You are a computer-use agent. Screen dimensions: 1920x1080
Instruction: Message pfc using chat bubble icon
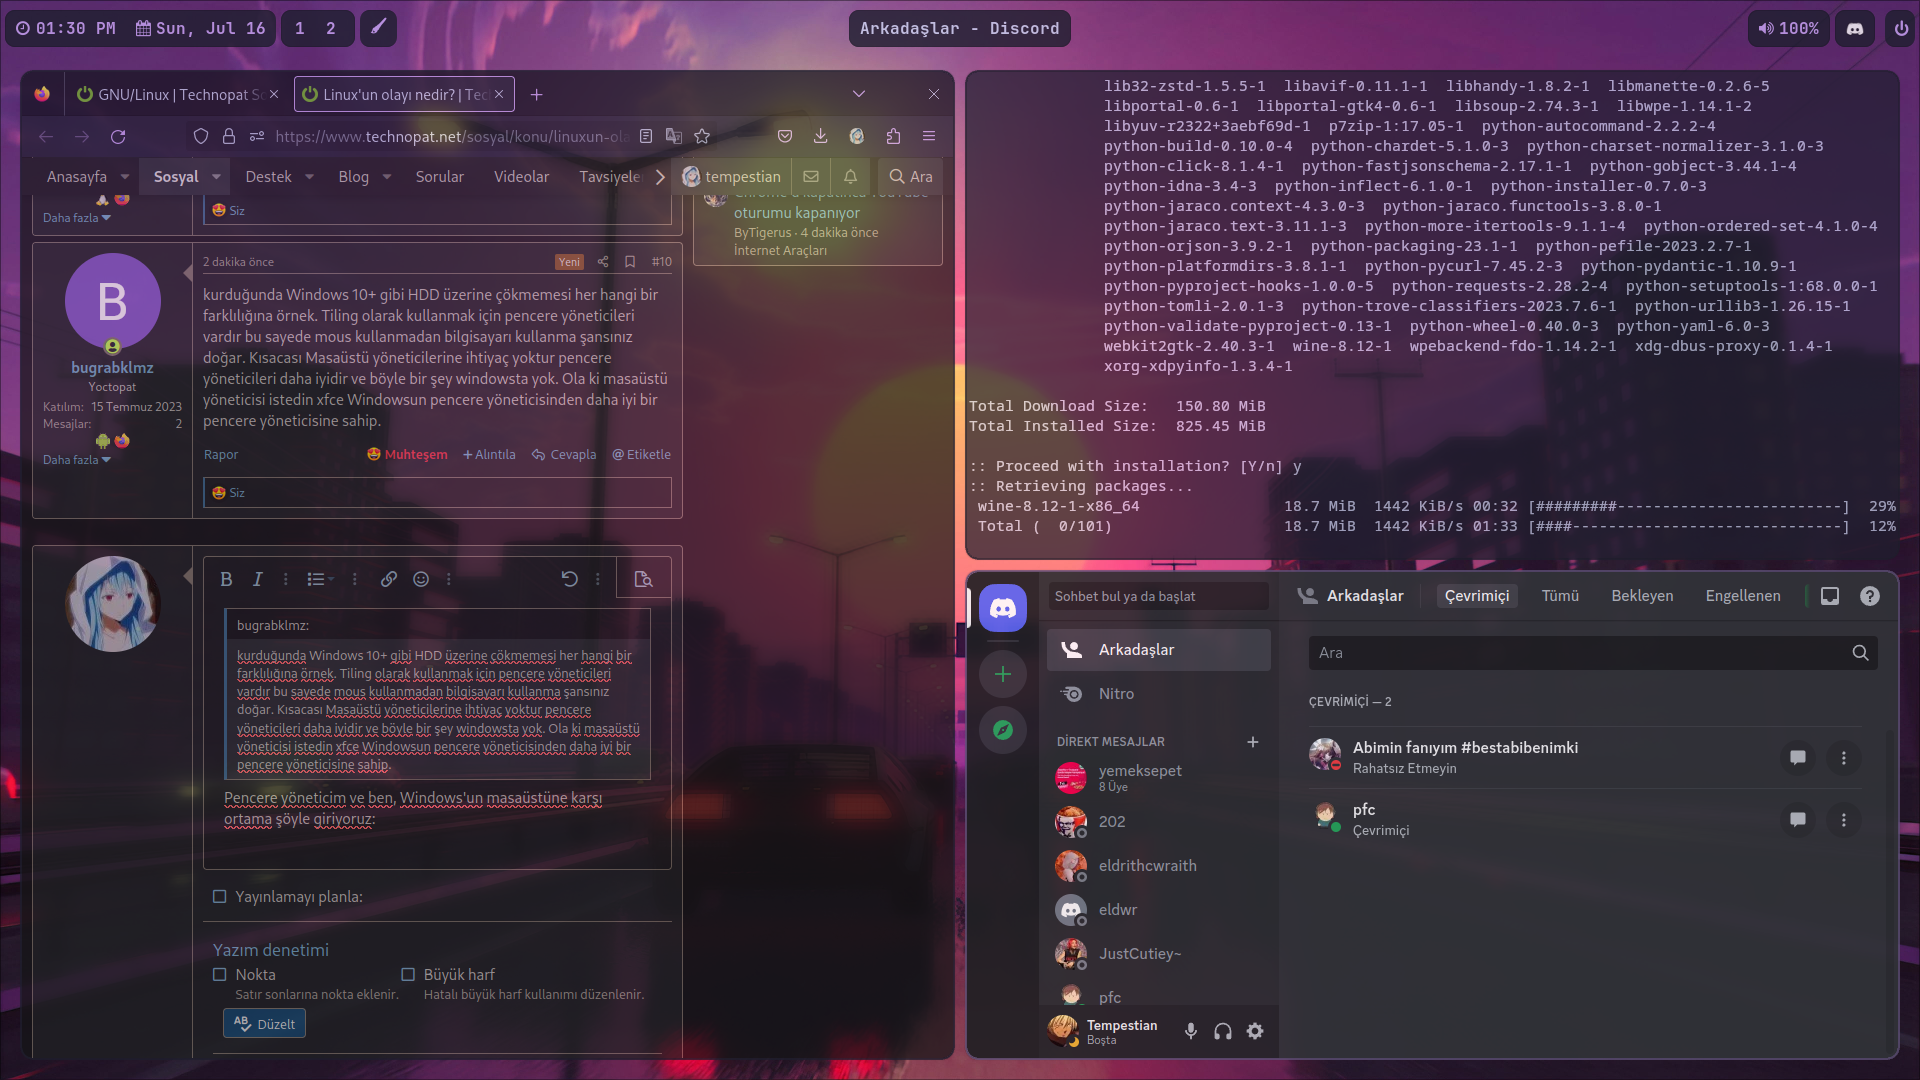click(x=1797, y=820)
